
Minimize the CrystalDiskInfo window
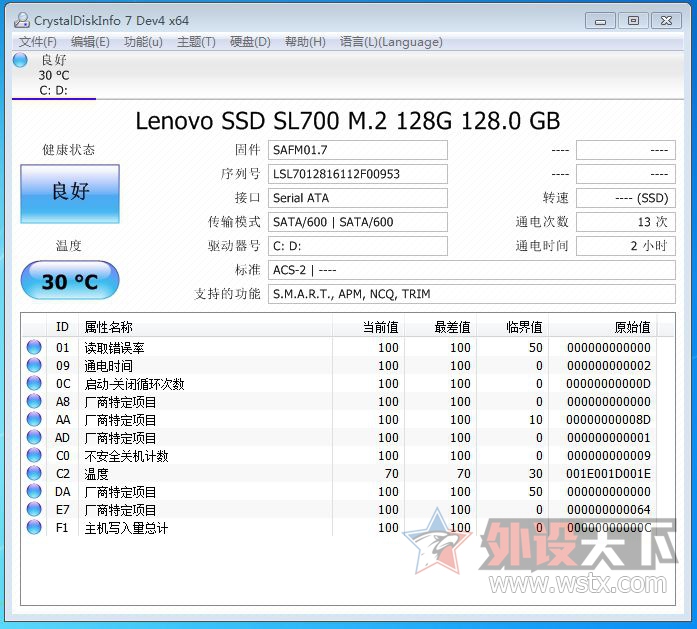click(601, 20)
